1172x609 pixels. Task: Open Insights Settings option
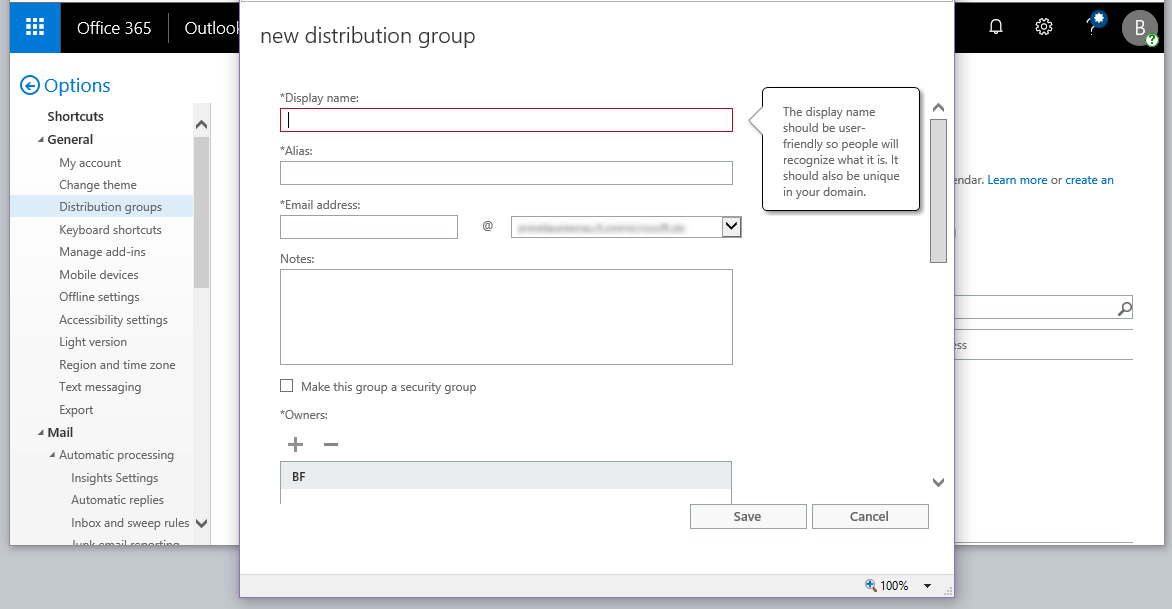point(114,477)
